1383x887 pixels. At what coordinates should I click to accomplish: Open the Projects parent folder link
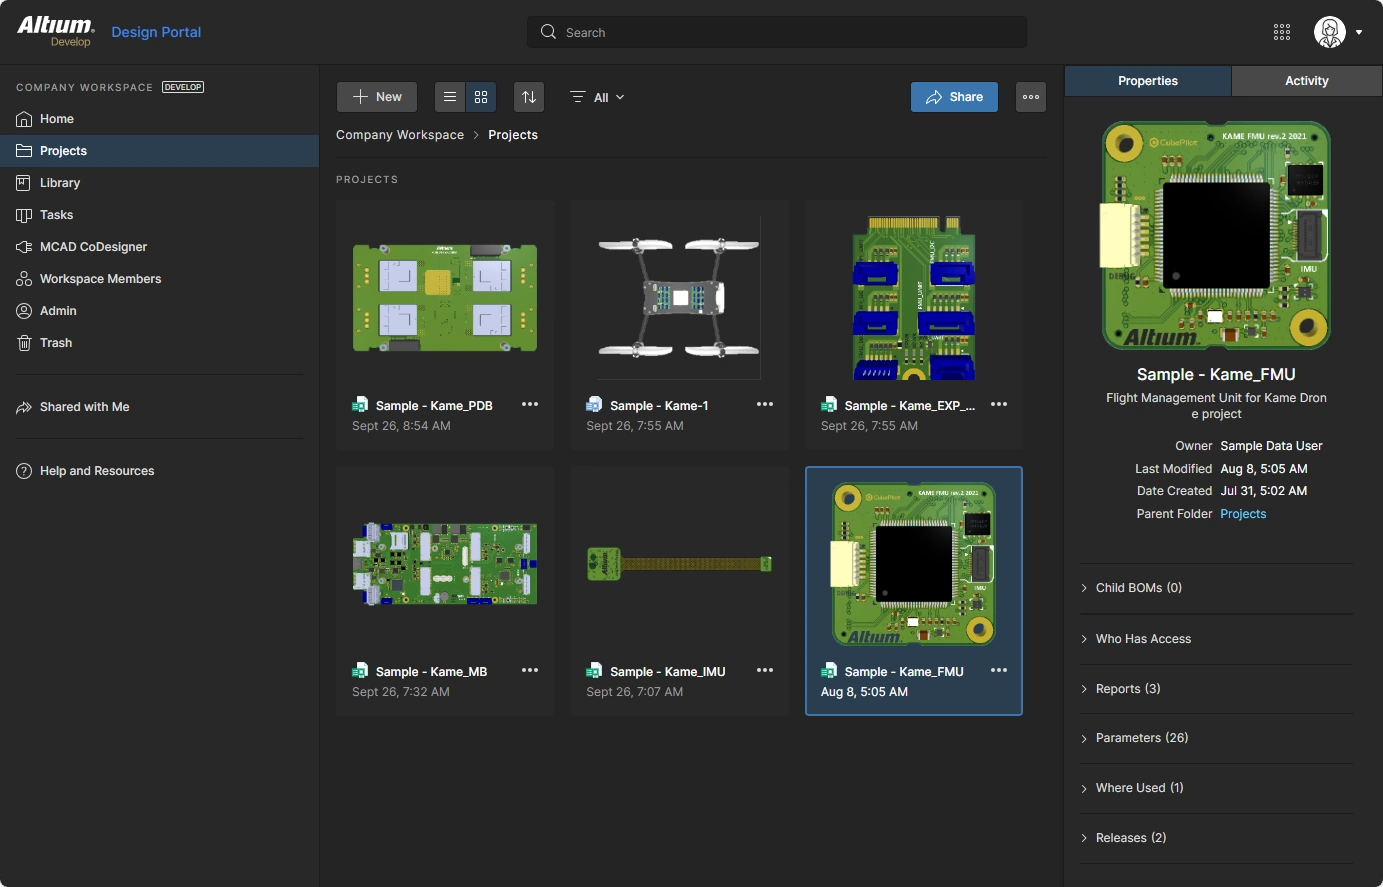click(1243, 513)
